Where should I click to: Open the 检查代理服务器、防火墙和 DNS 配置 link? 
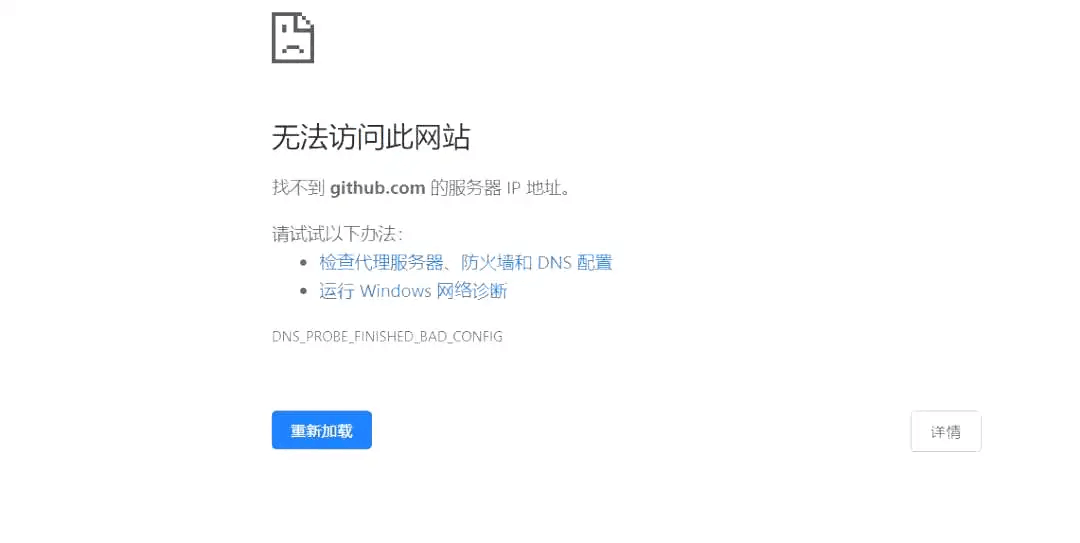(466, 263)
